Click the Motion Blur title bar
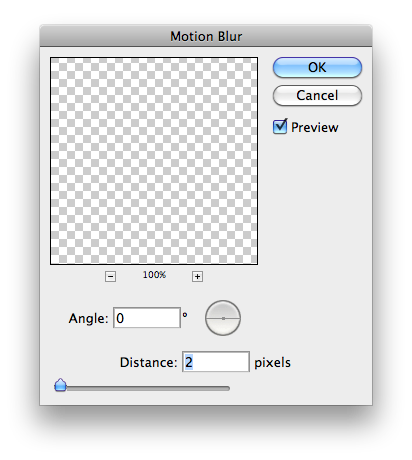This screenshot has height=460, width=412. pyautogui.click(x=206, y=36)
